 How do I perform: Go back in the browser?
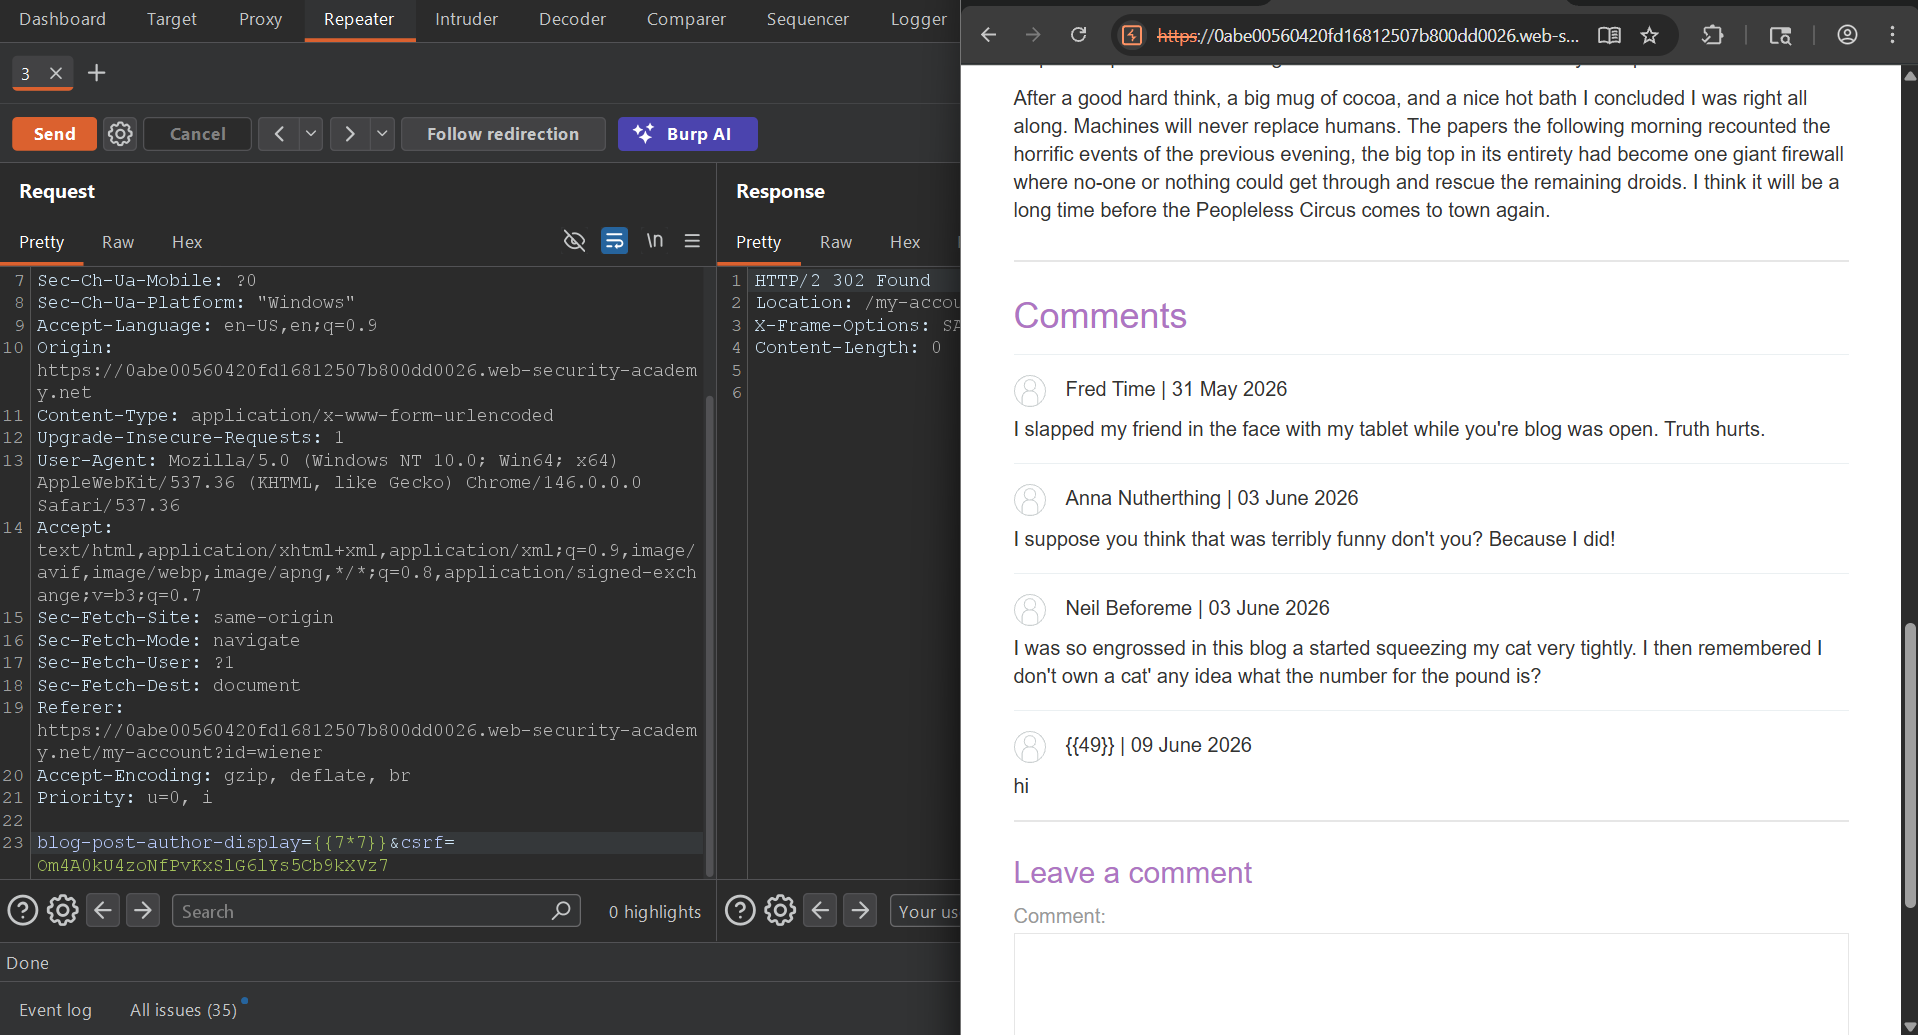pos(989,35)
